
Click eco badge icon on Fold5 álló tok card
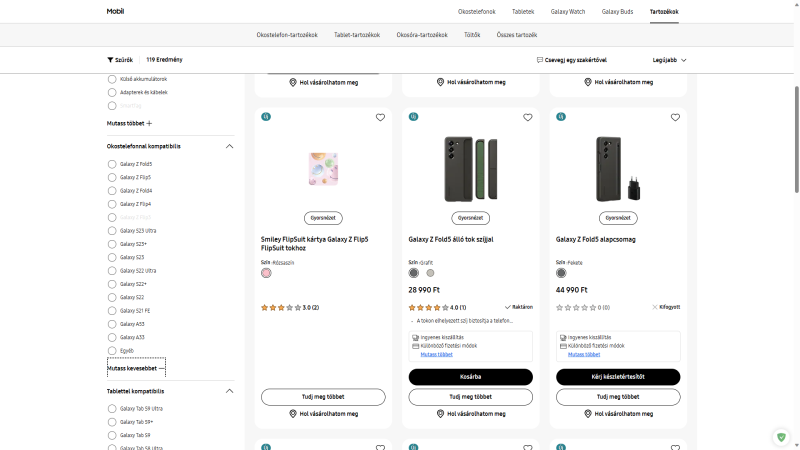coord(413,117)
